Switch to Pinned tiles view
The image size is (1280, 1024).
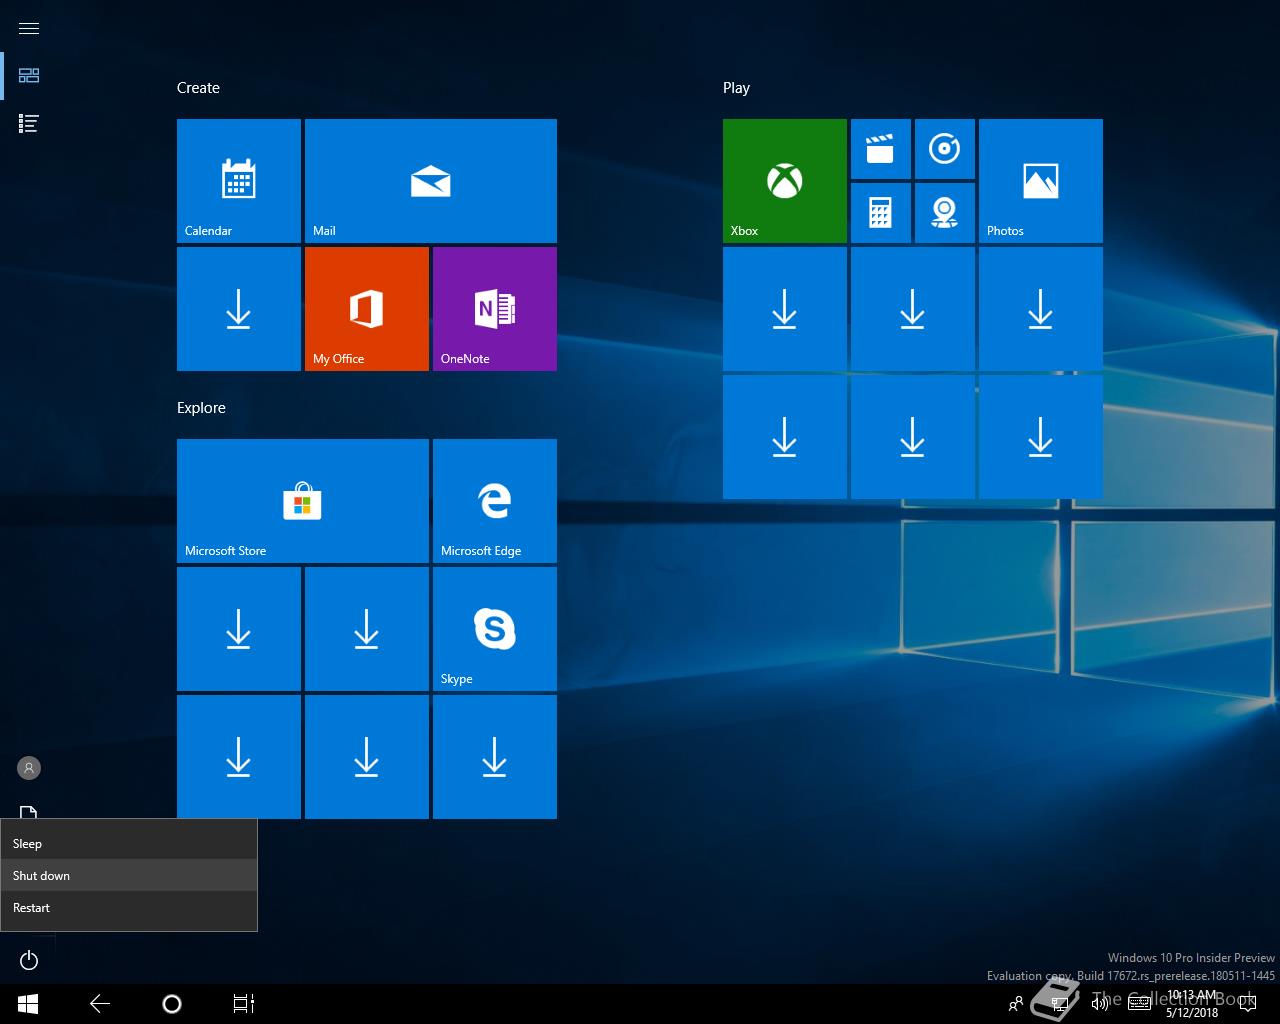(x=29, y=76)
